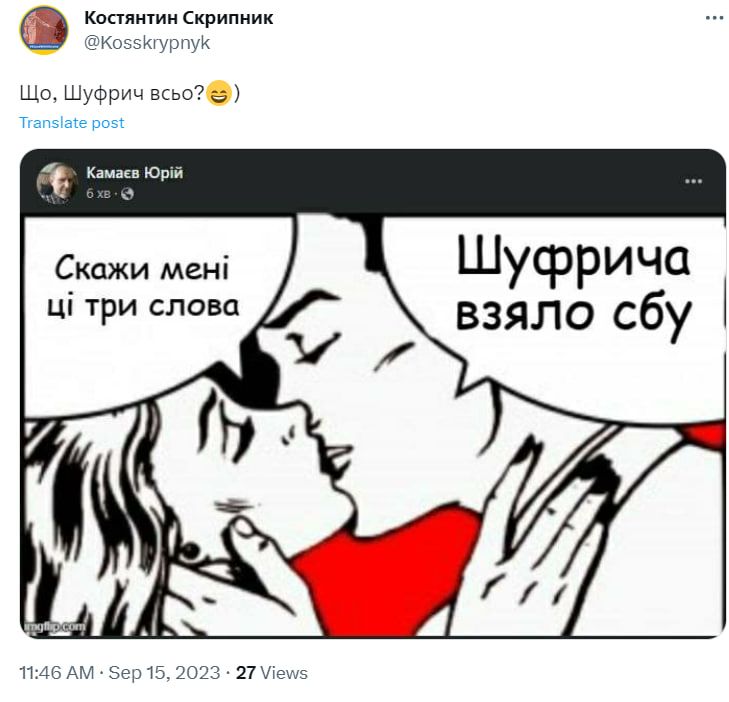Click Камаєв Юрій's profile photo
Screen dimensions: 729x702
[57, 183]
